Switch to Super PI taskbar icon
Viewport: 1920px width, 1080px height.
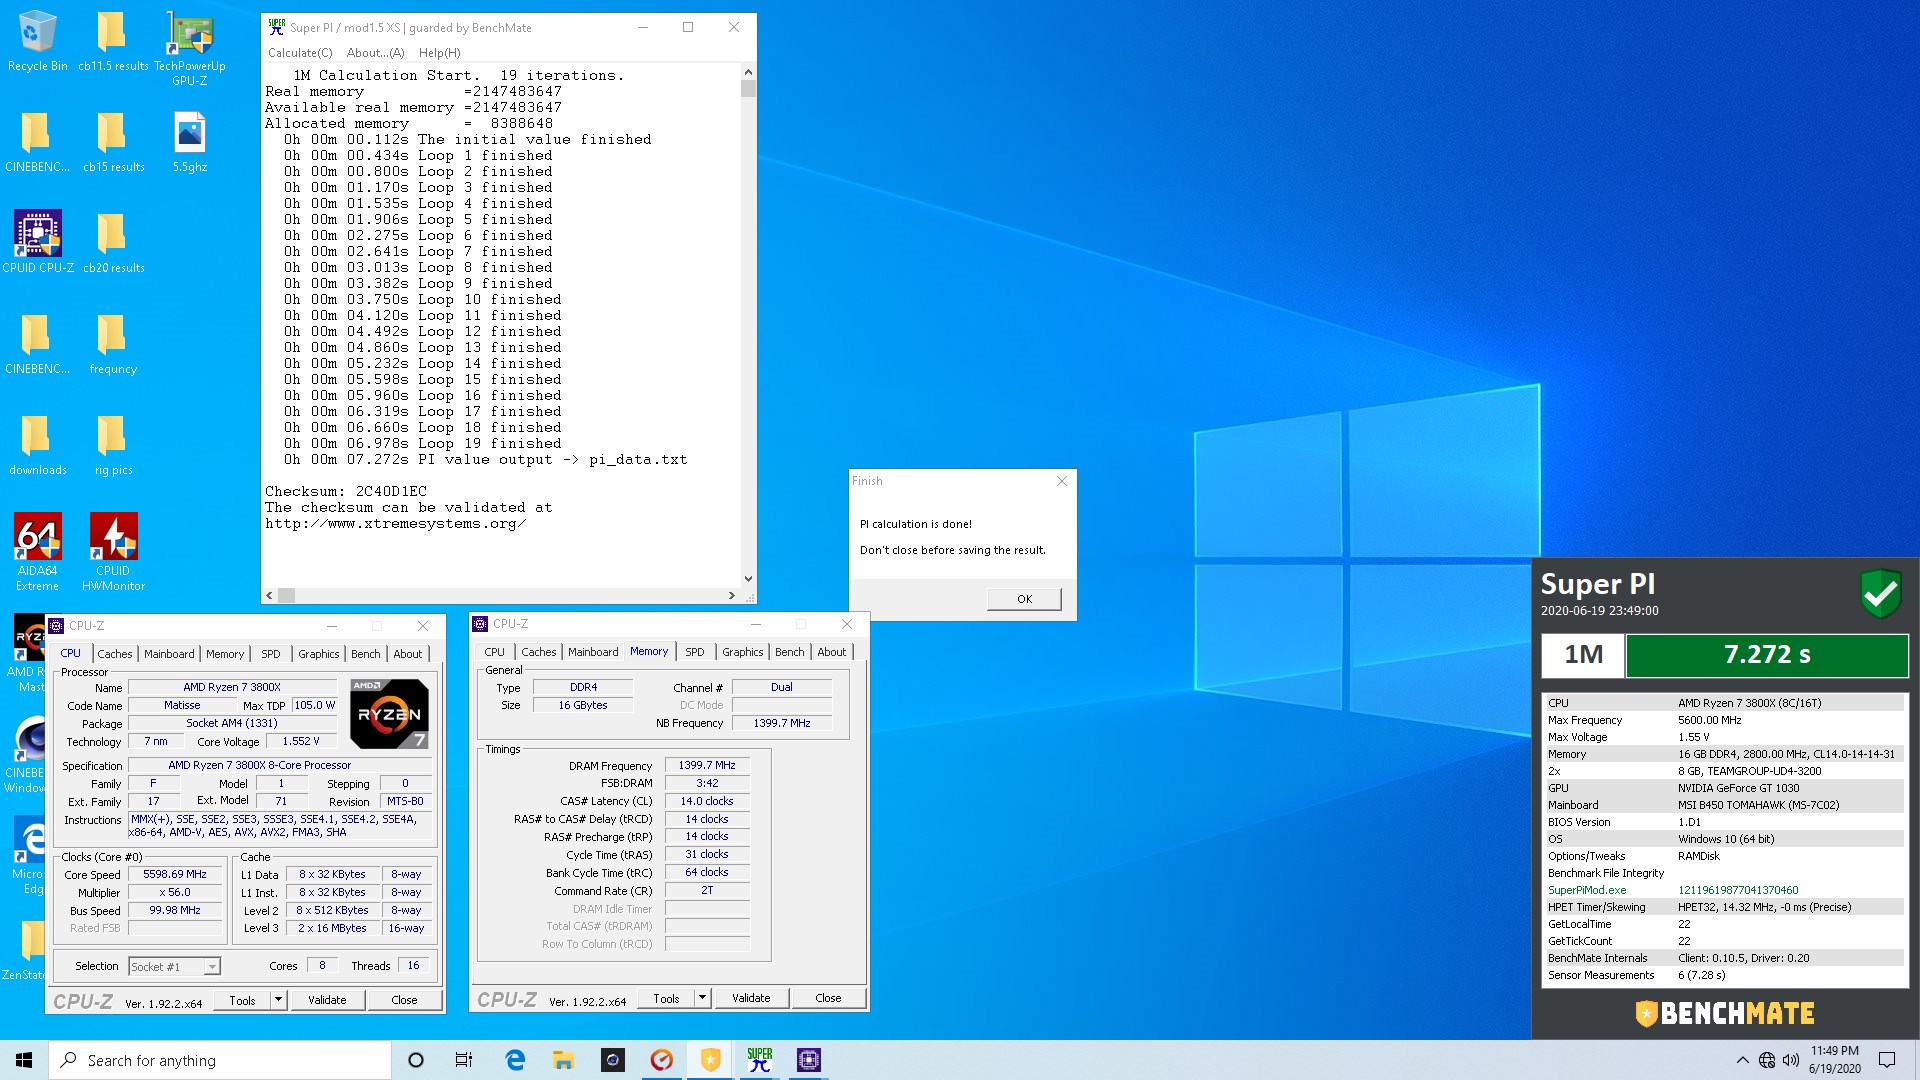(x=759, y=1060)
